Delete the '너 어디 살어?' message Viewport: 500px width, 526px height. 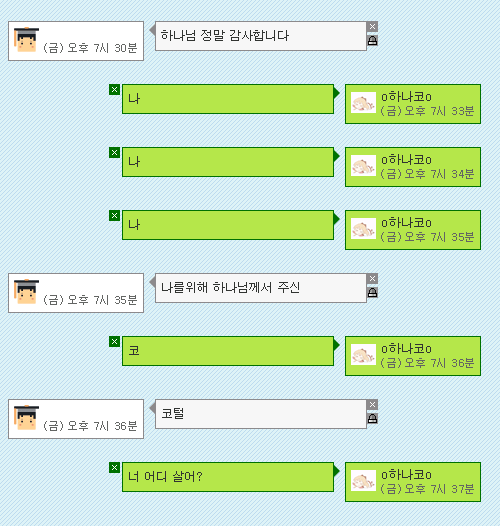(x=114, y=468)
